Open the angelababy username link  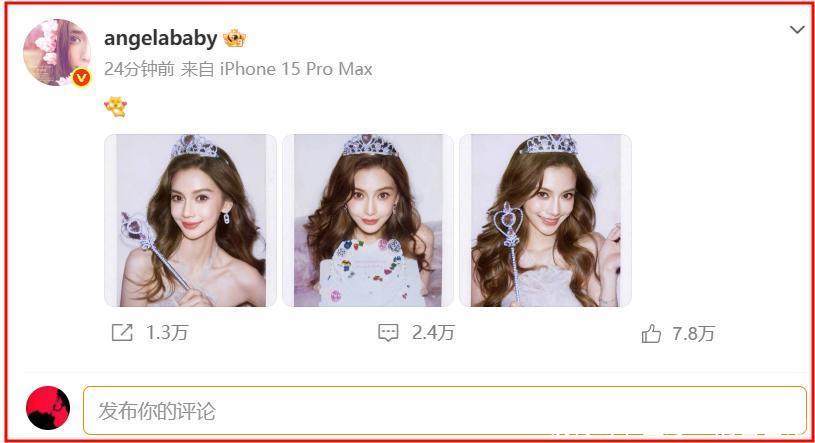[x=161, y=38]
